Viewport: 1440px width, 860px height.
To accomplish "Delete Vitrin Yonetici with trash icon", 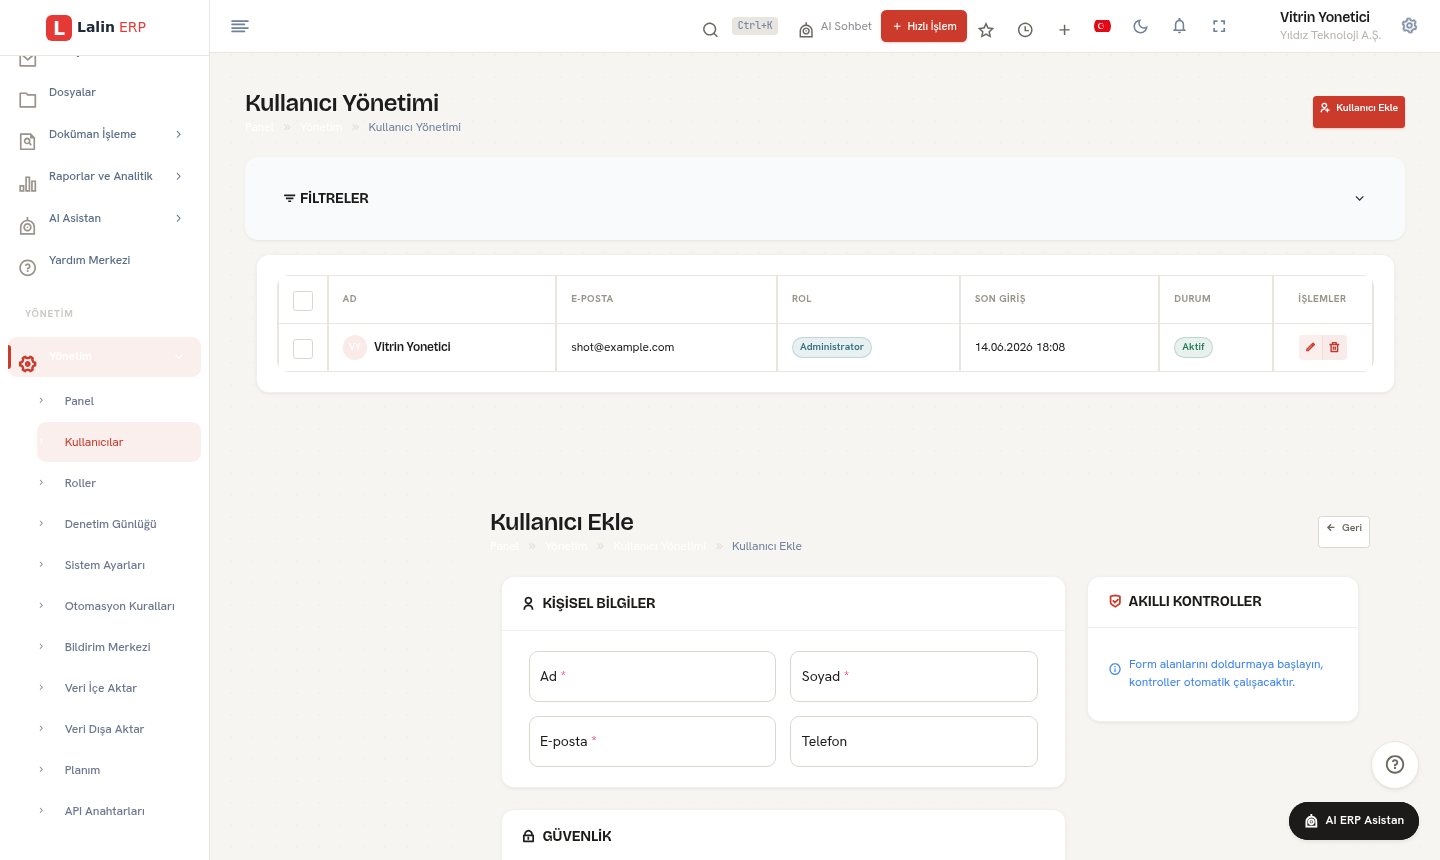I will [x=1334, y=347].
